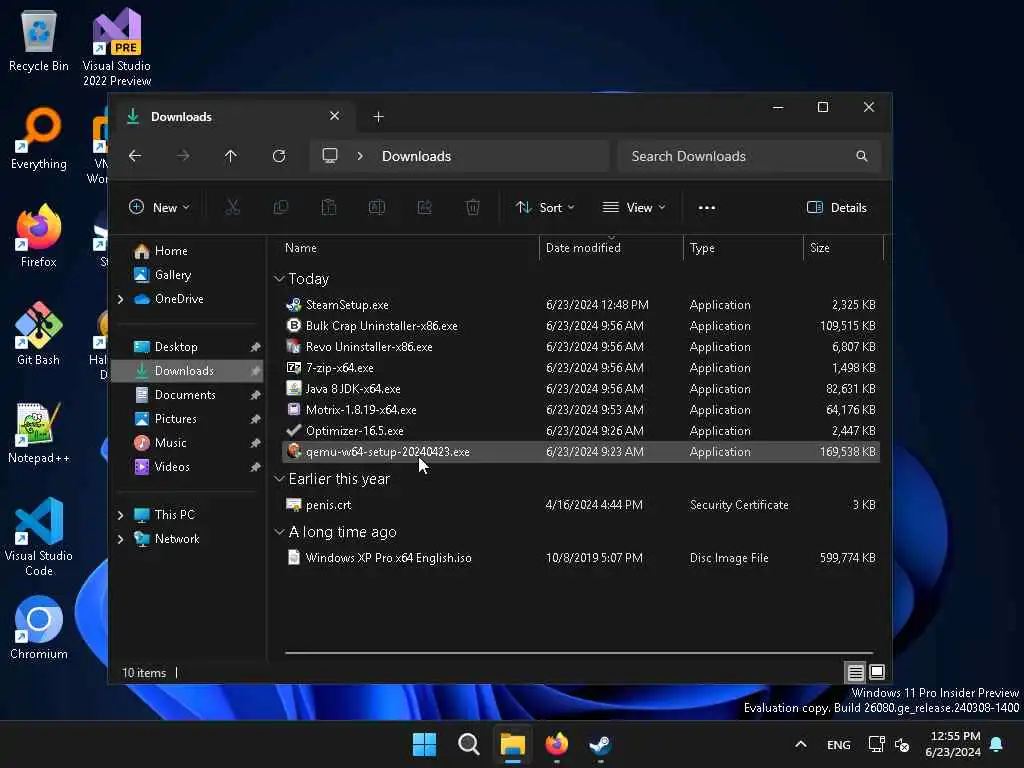
Task: Click the Steam icon on the taskbar
Action: [600, 744]
